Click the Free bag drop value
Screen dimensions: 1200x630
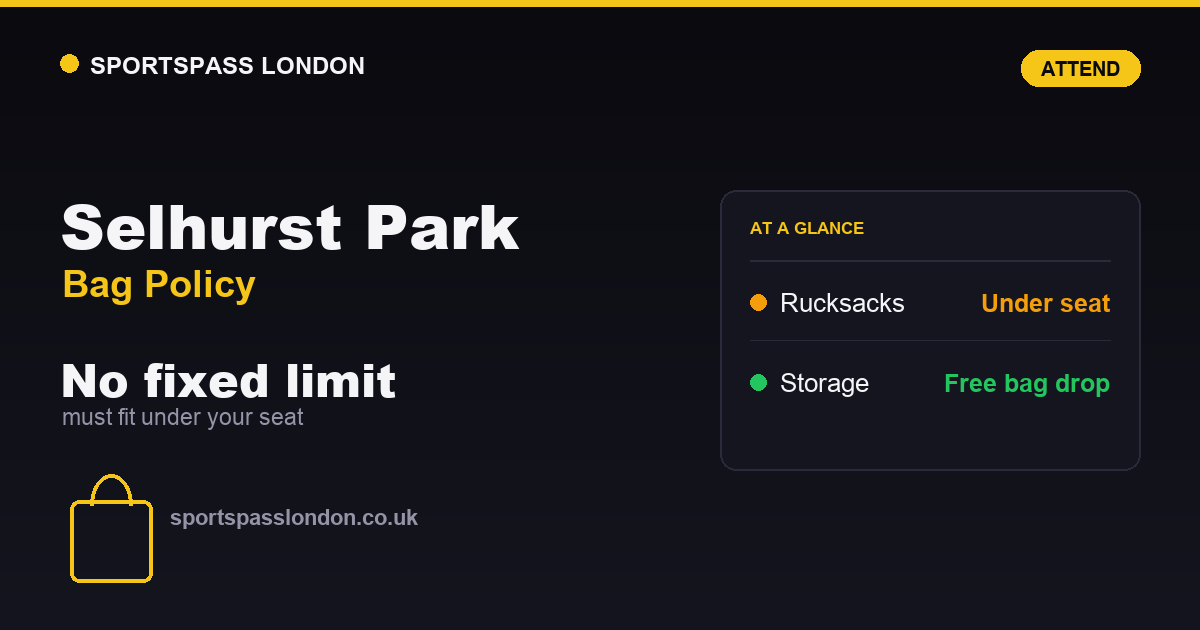click(1027, 383)
